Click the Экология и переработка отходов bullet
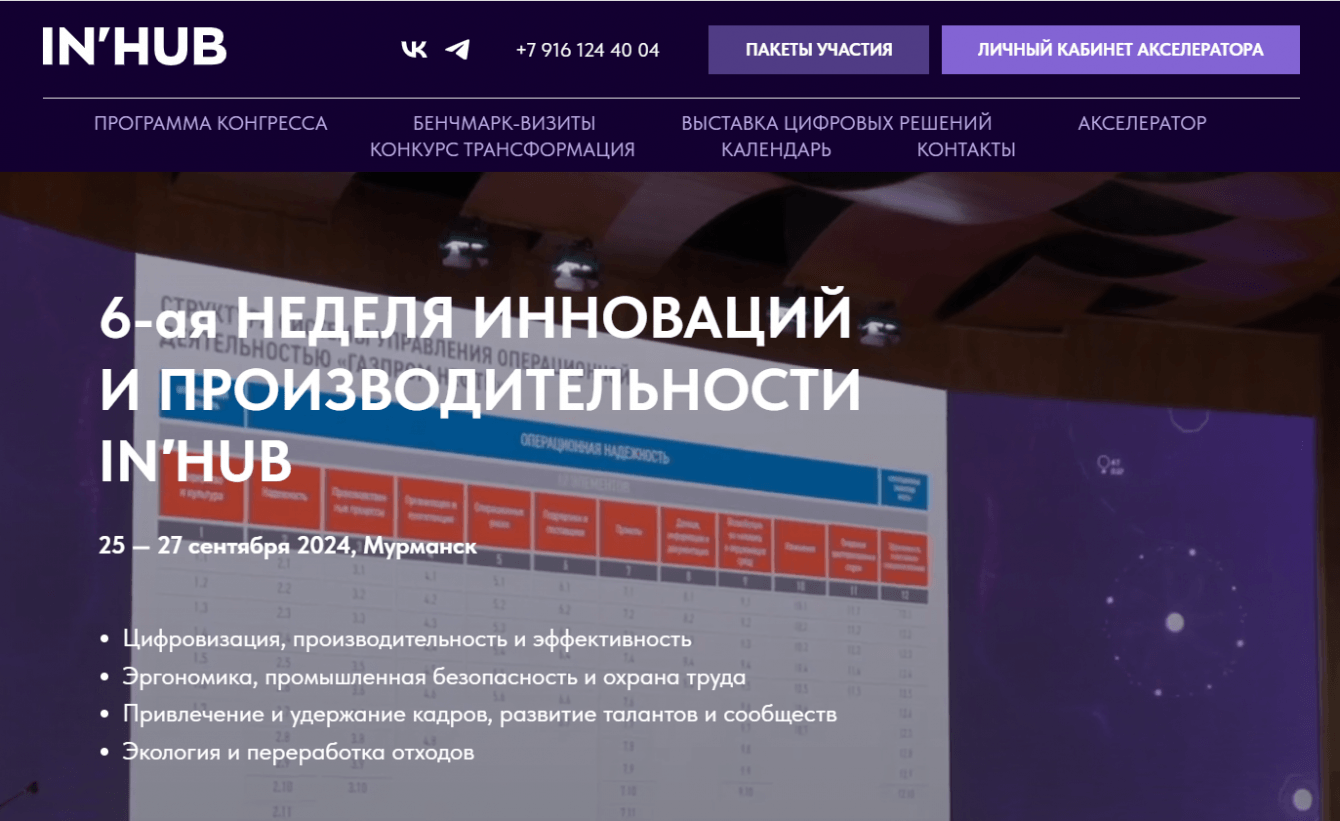Viewport: 1340px width, 821px height. pos(298,752)
